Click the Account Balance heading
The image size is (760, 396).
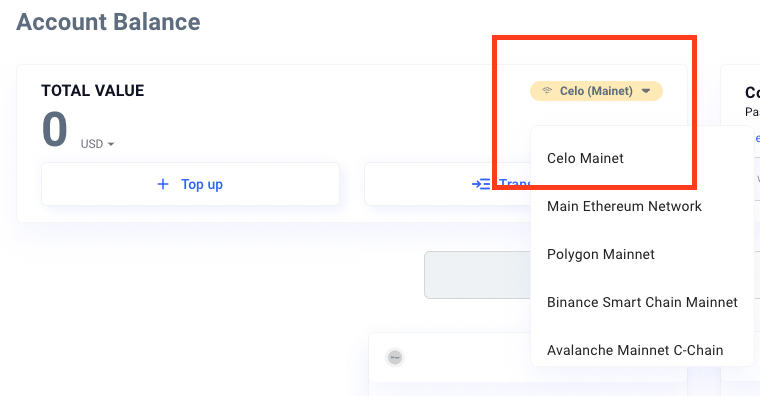(108, 22)
